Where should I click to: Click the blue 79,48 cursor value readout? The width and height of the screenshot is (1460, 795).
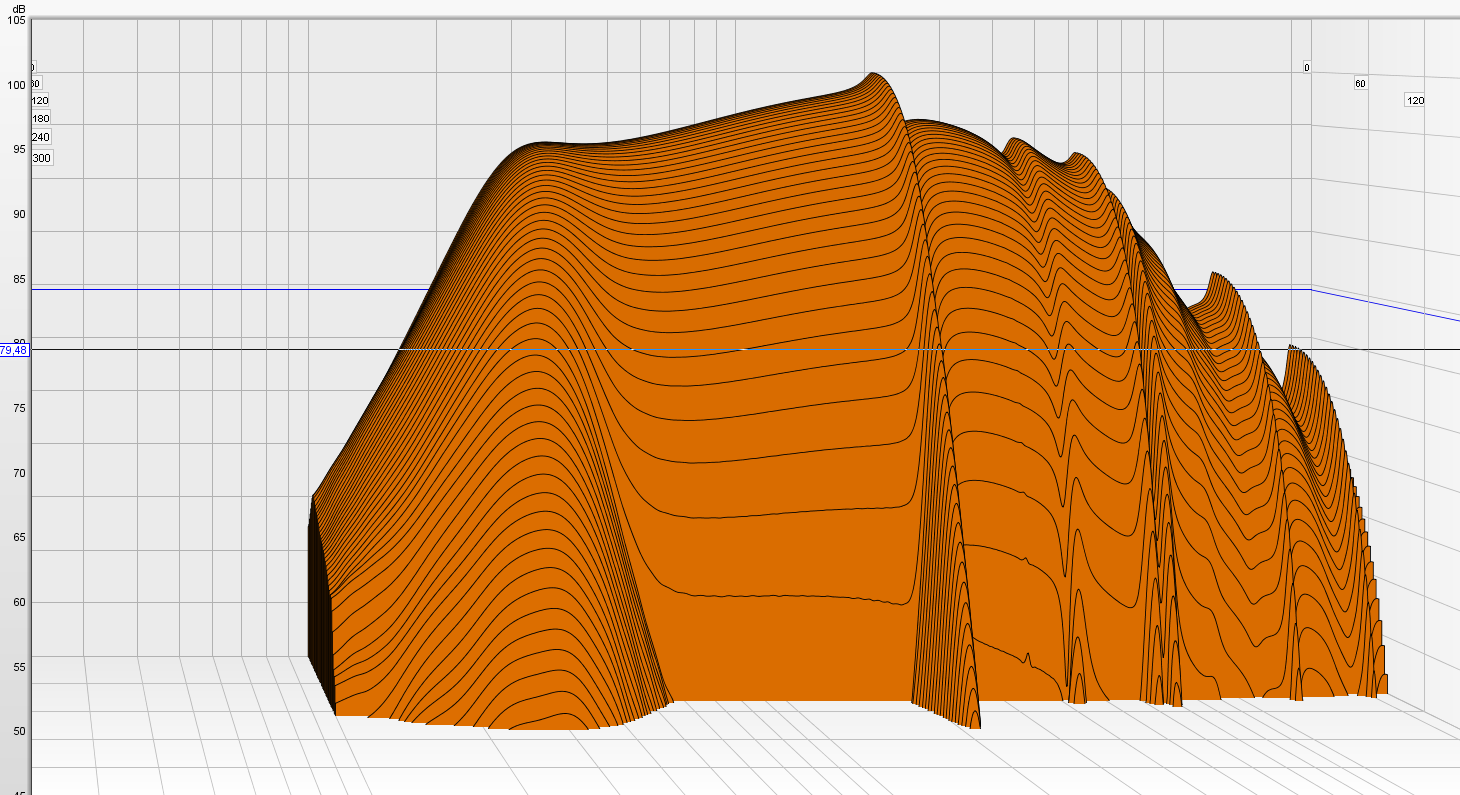(14, 350)
